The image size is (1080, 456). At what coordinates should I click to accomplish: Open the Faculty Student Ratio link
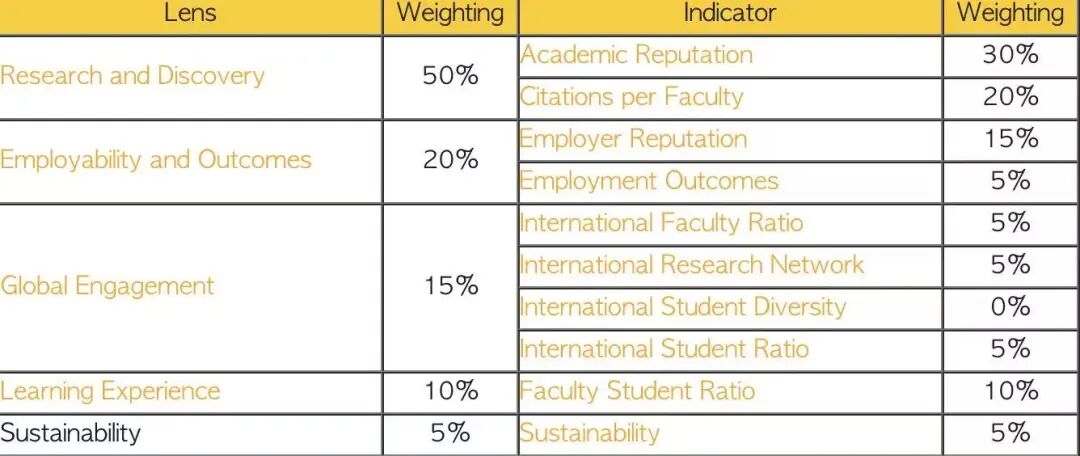(x=637, y=391)
